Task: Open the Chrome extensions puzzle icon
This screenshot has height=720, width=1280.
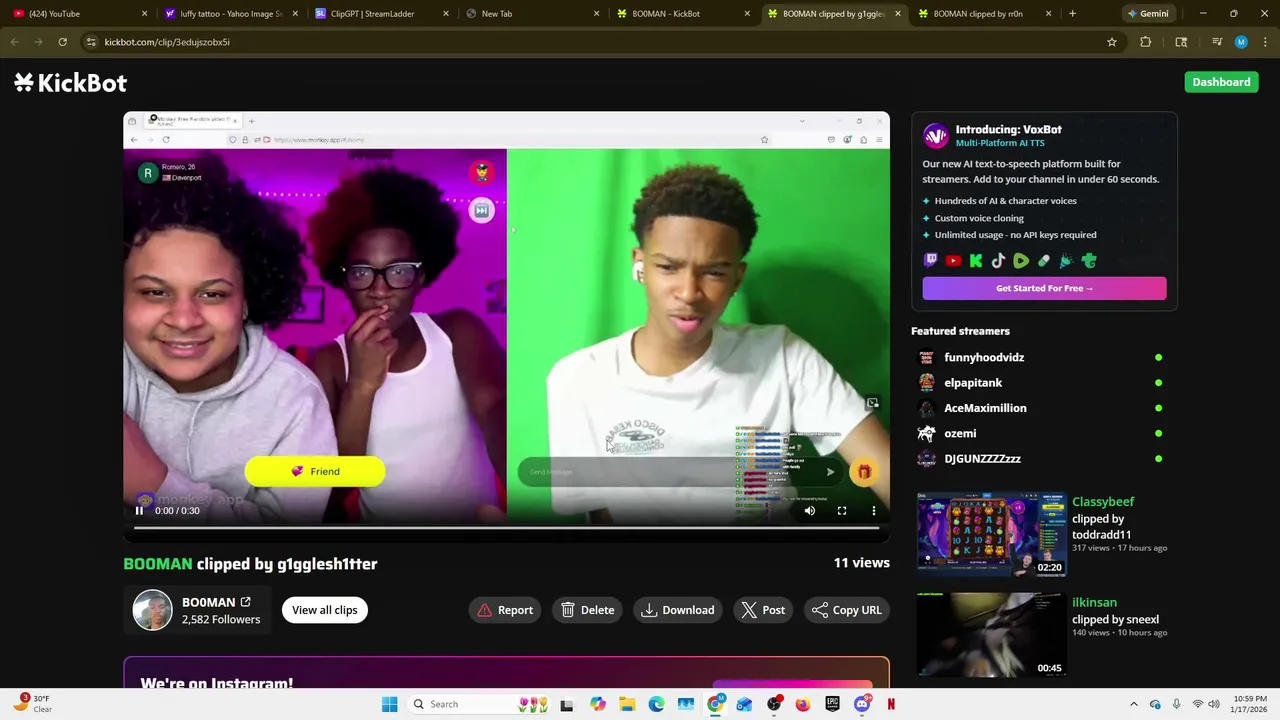Action: (1146, 42)
